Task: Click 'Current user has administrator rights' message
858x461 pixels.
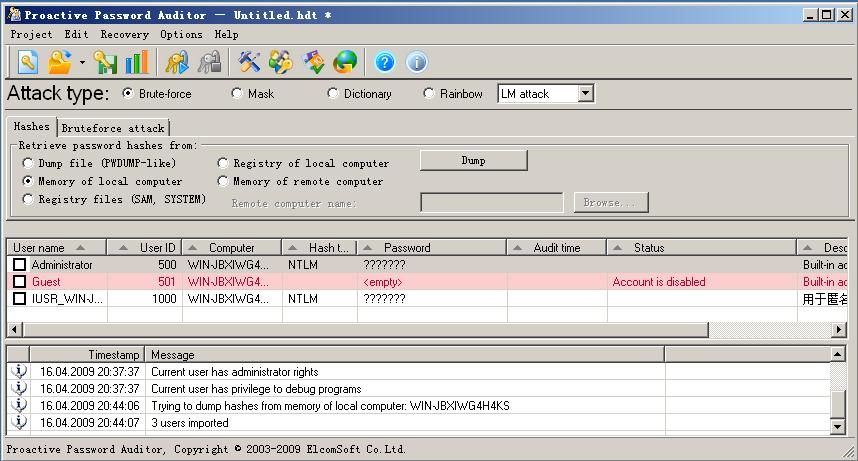Action: tap(235, 372)
